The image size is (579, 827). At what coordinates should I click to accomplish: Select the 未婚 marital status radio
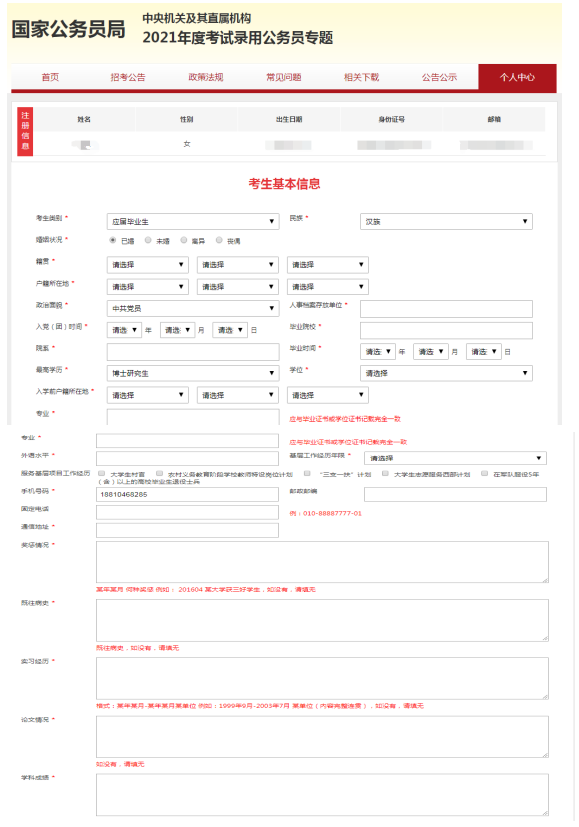coord(148,241)
